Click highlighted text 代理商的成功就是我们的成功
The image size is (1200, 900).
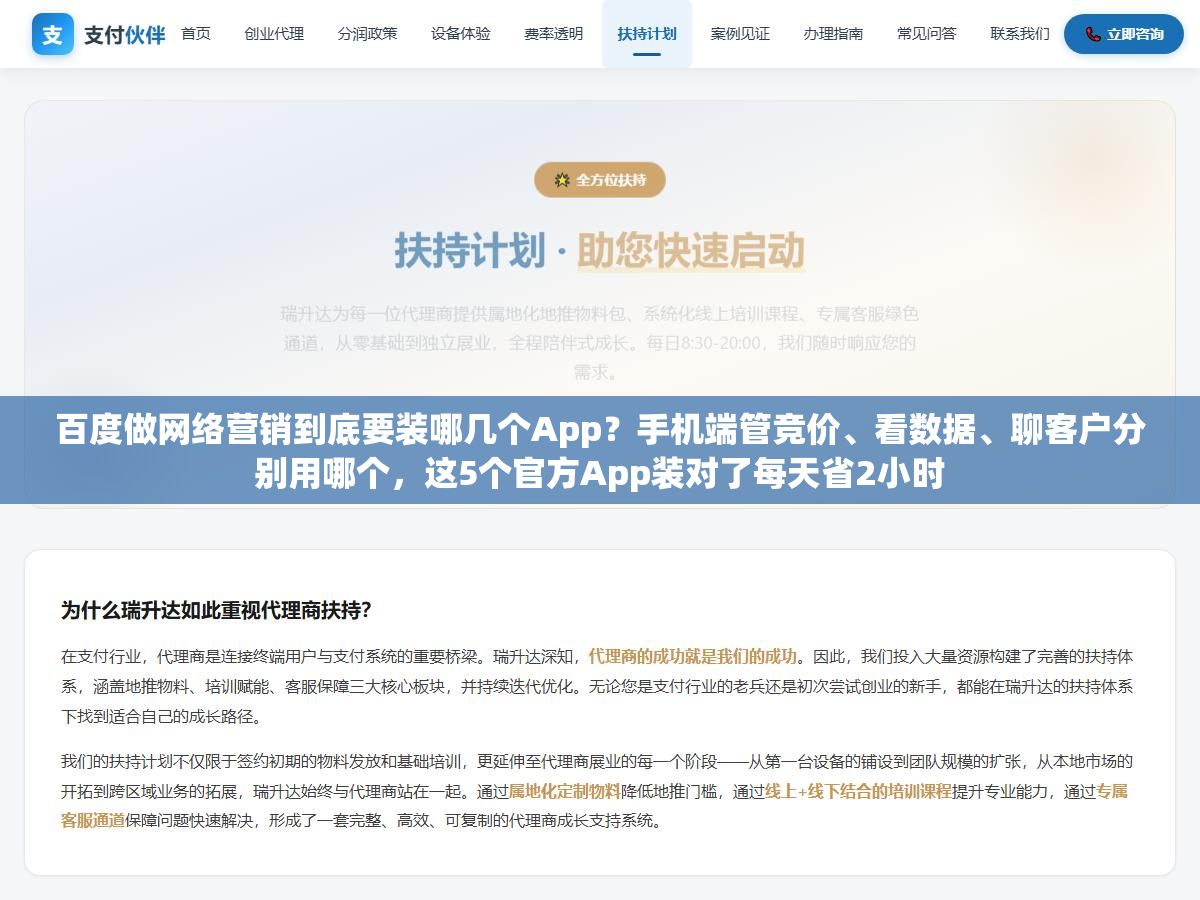click(693, 657)
